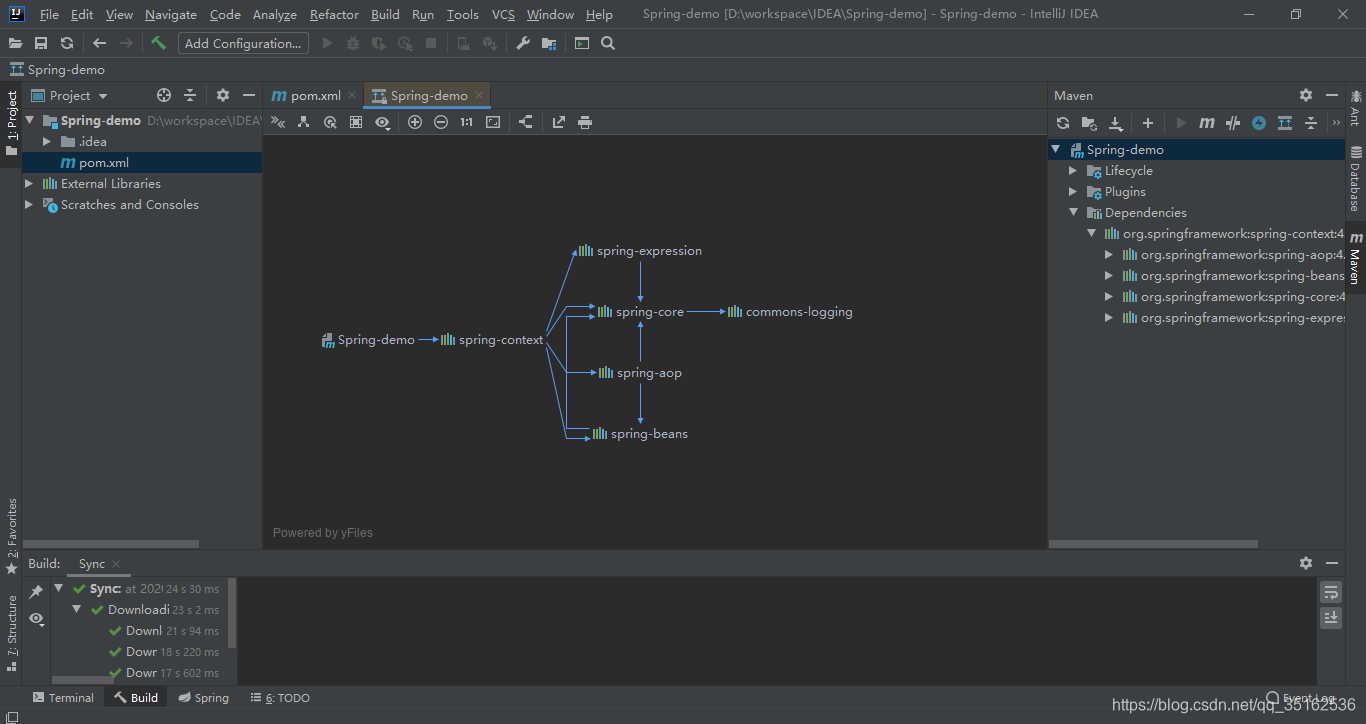Select the commons-logging node in diagram
This screenshot has height=724, width=1366.
(790, 311)
